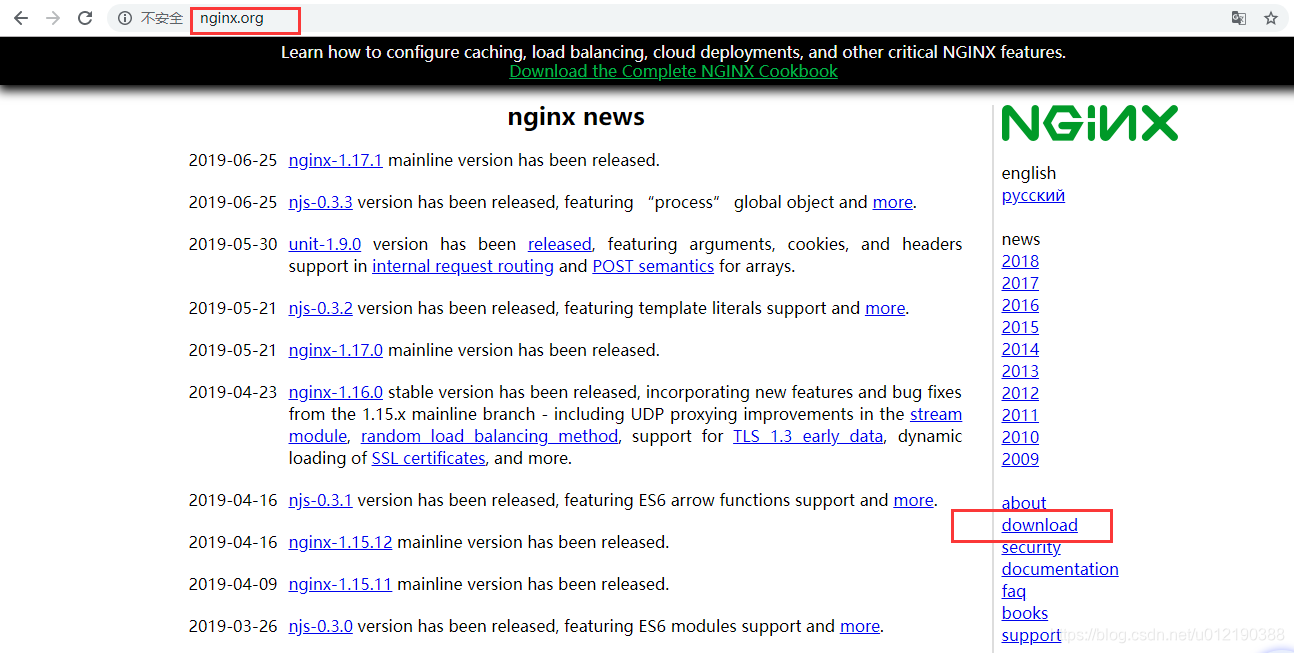Go to the security page
Viewport: 1294px width, 653px height.
coord(1031,547)
